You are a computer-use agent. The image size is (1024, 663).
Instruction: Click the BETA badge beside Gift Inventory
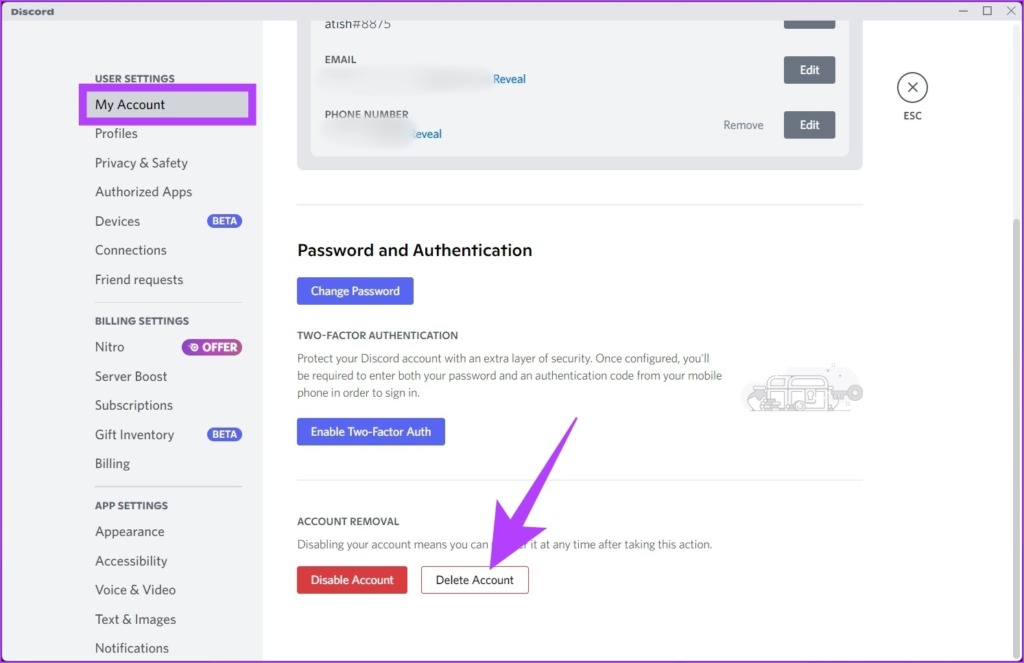click(x=225, y=434)
